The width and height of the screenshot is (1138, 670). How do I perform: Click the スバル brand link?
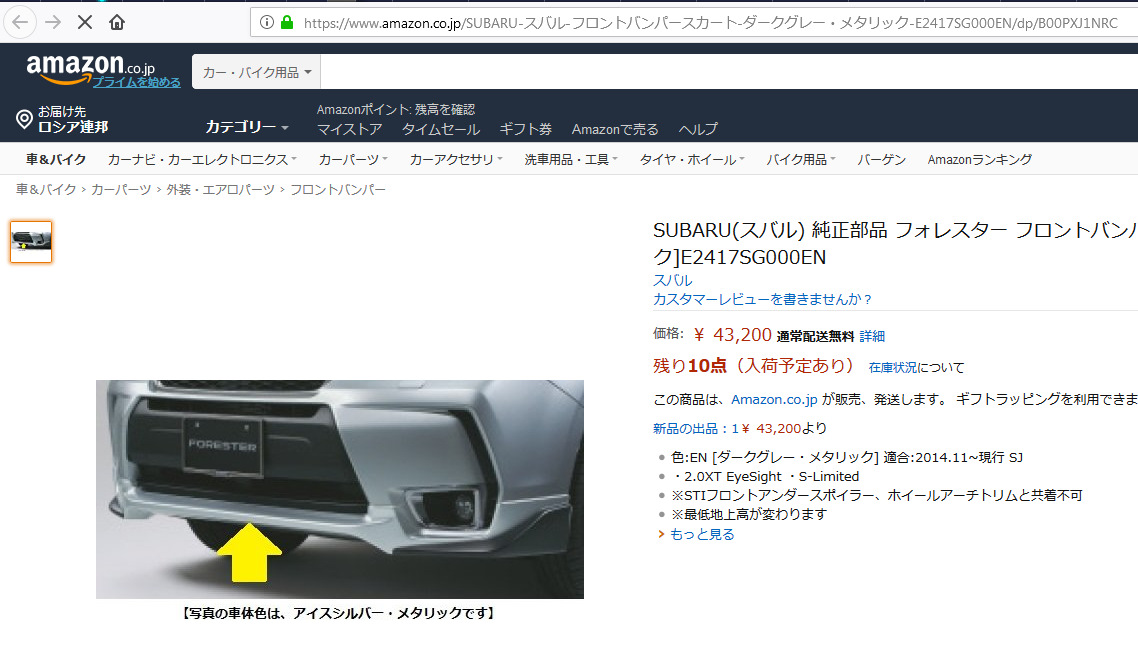664,280
